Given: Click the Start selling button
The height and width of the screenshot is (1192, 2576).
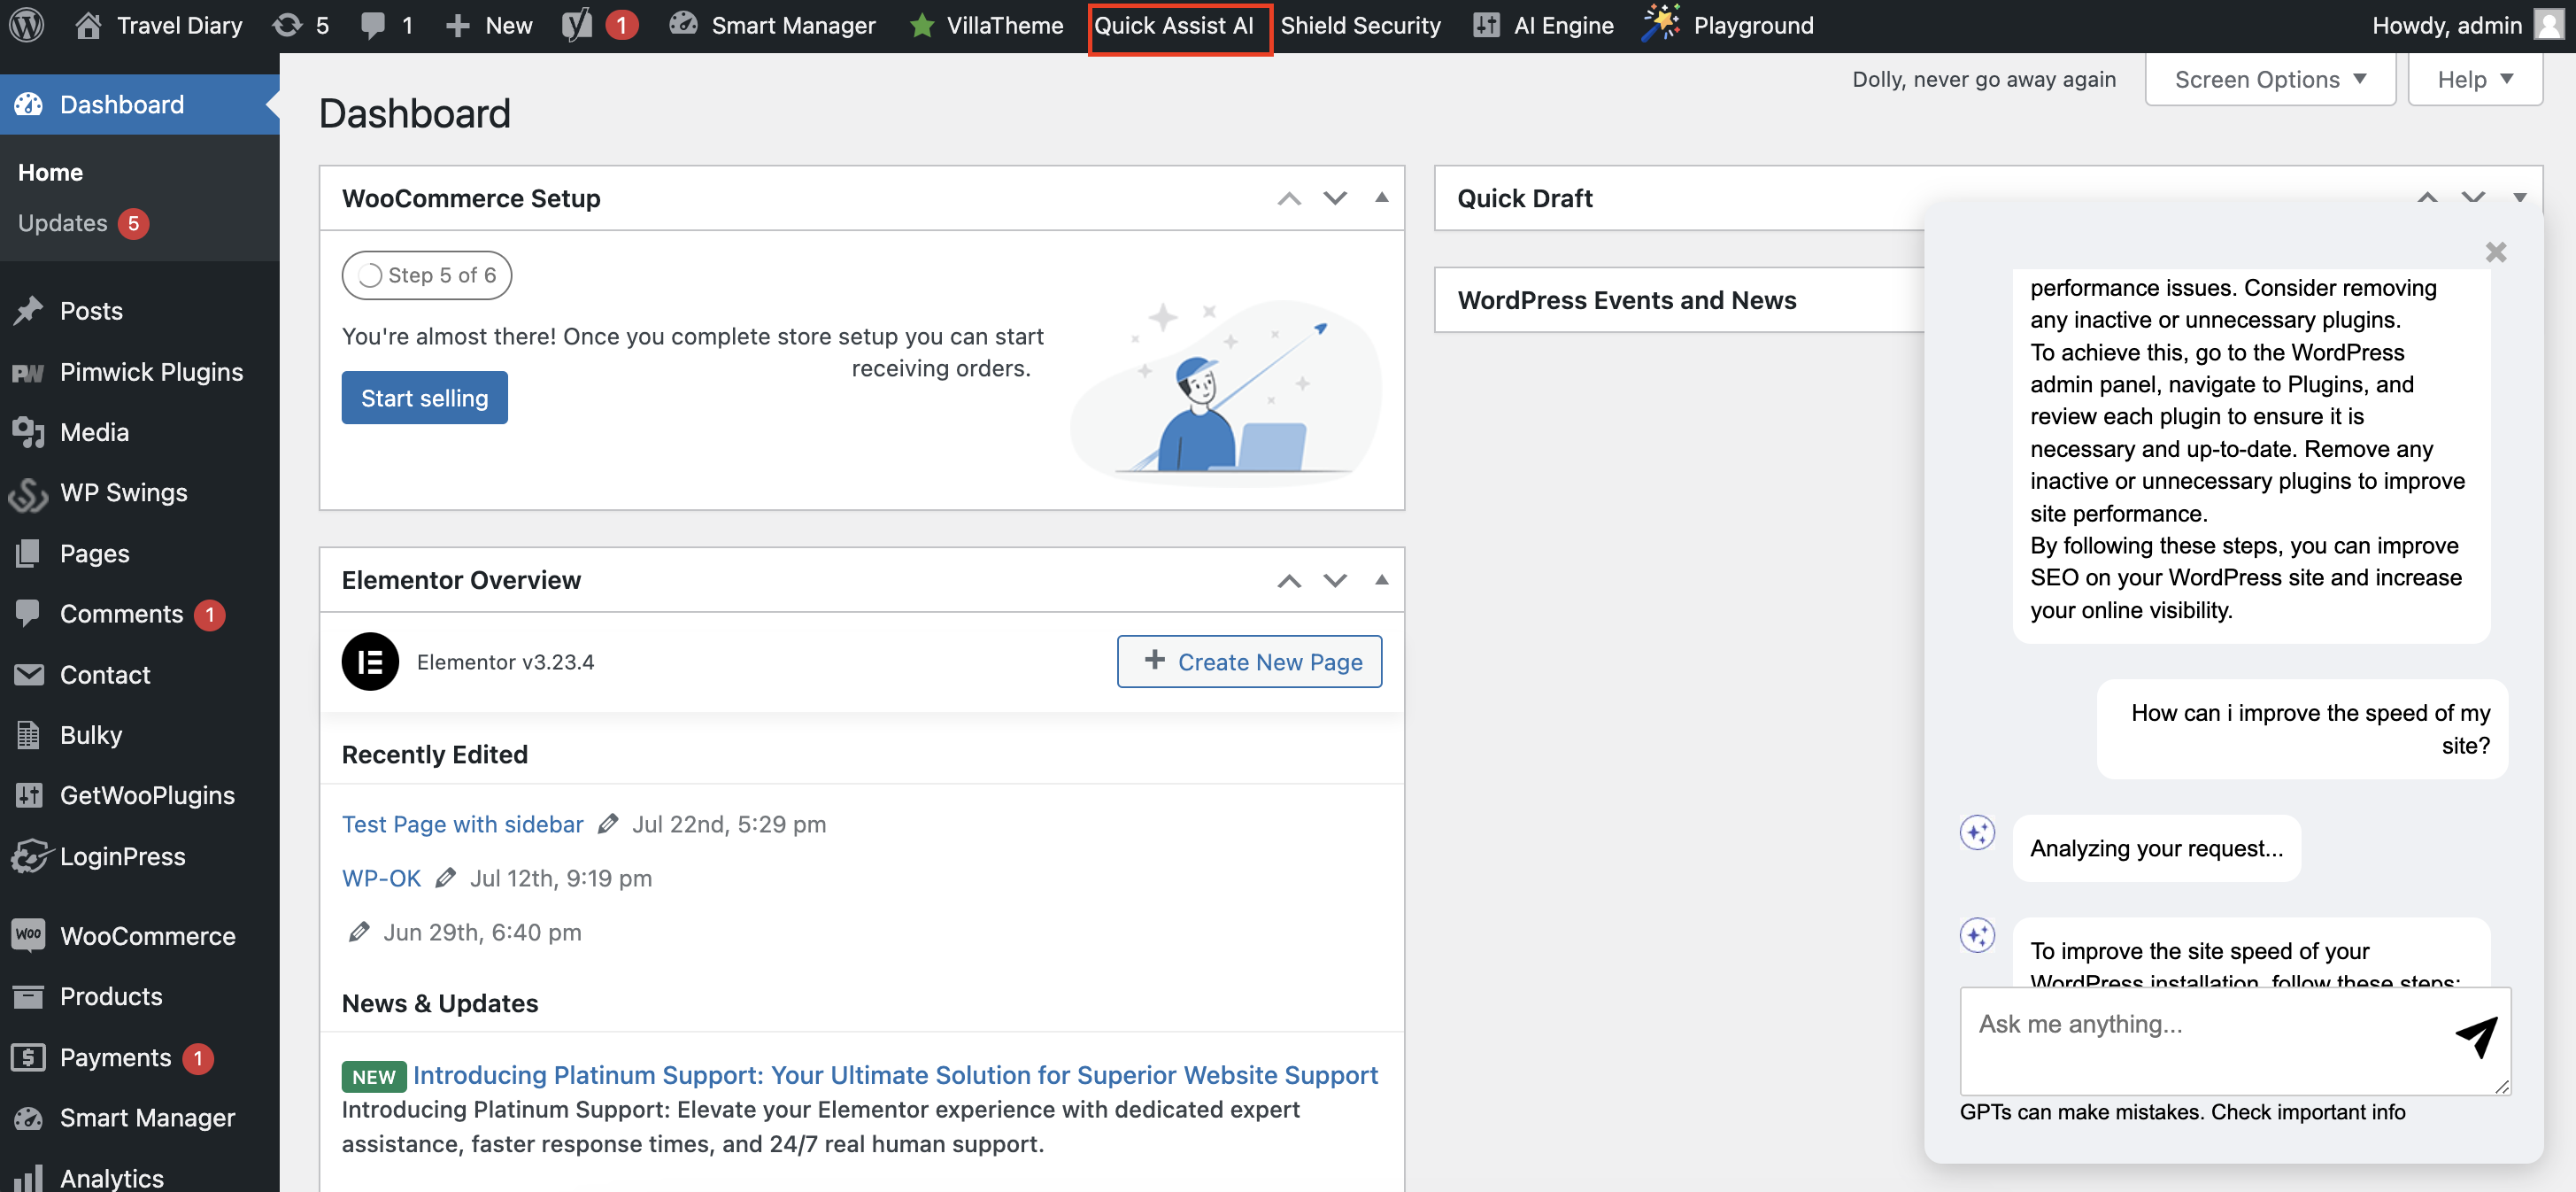Looking at the screenshot, I should coord(424,398).
